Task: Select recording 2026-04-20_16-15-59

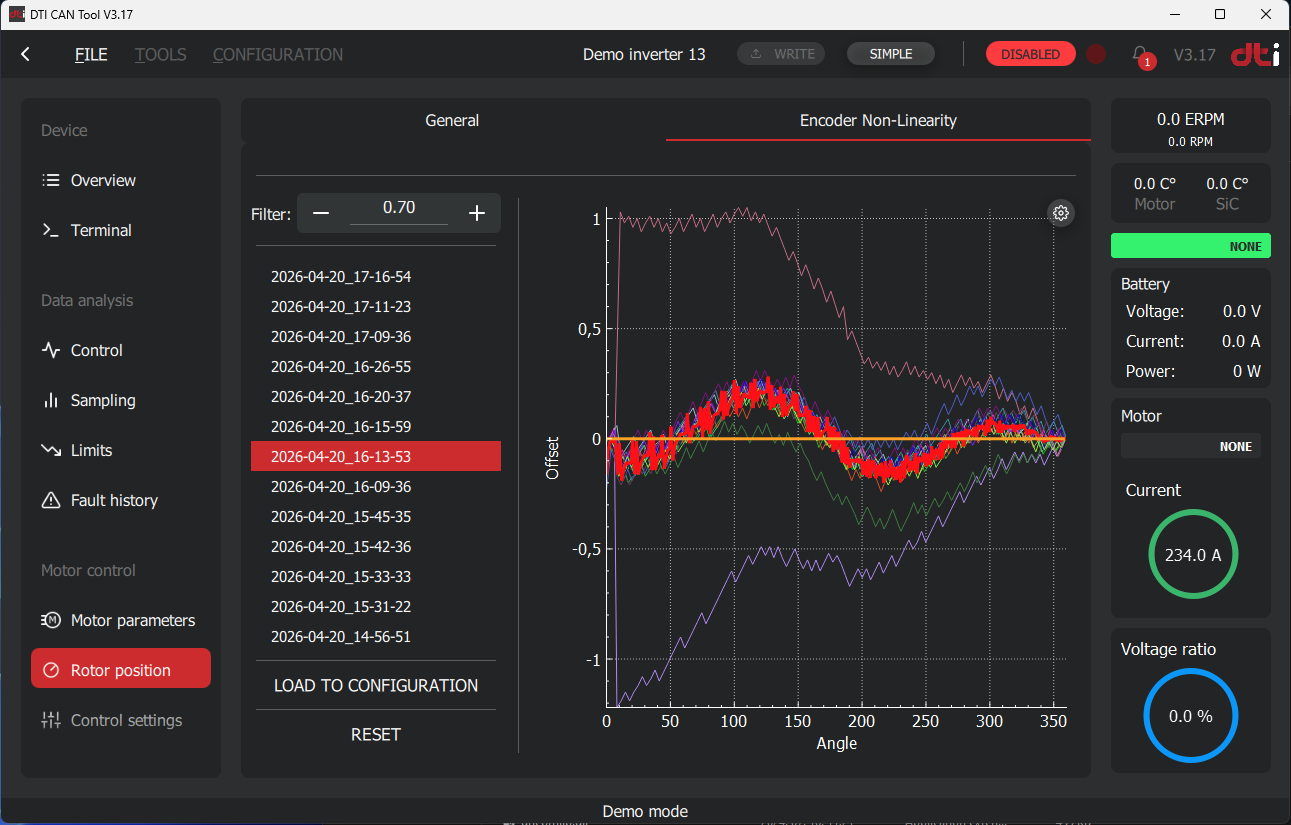Action: coord(376,427)
